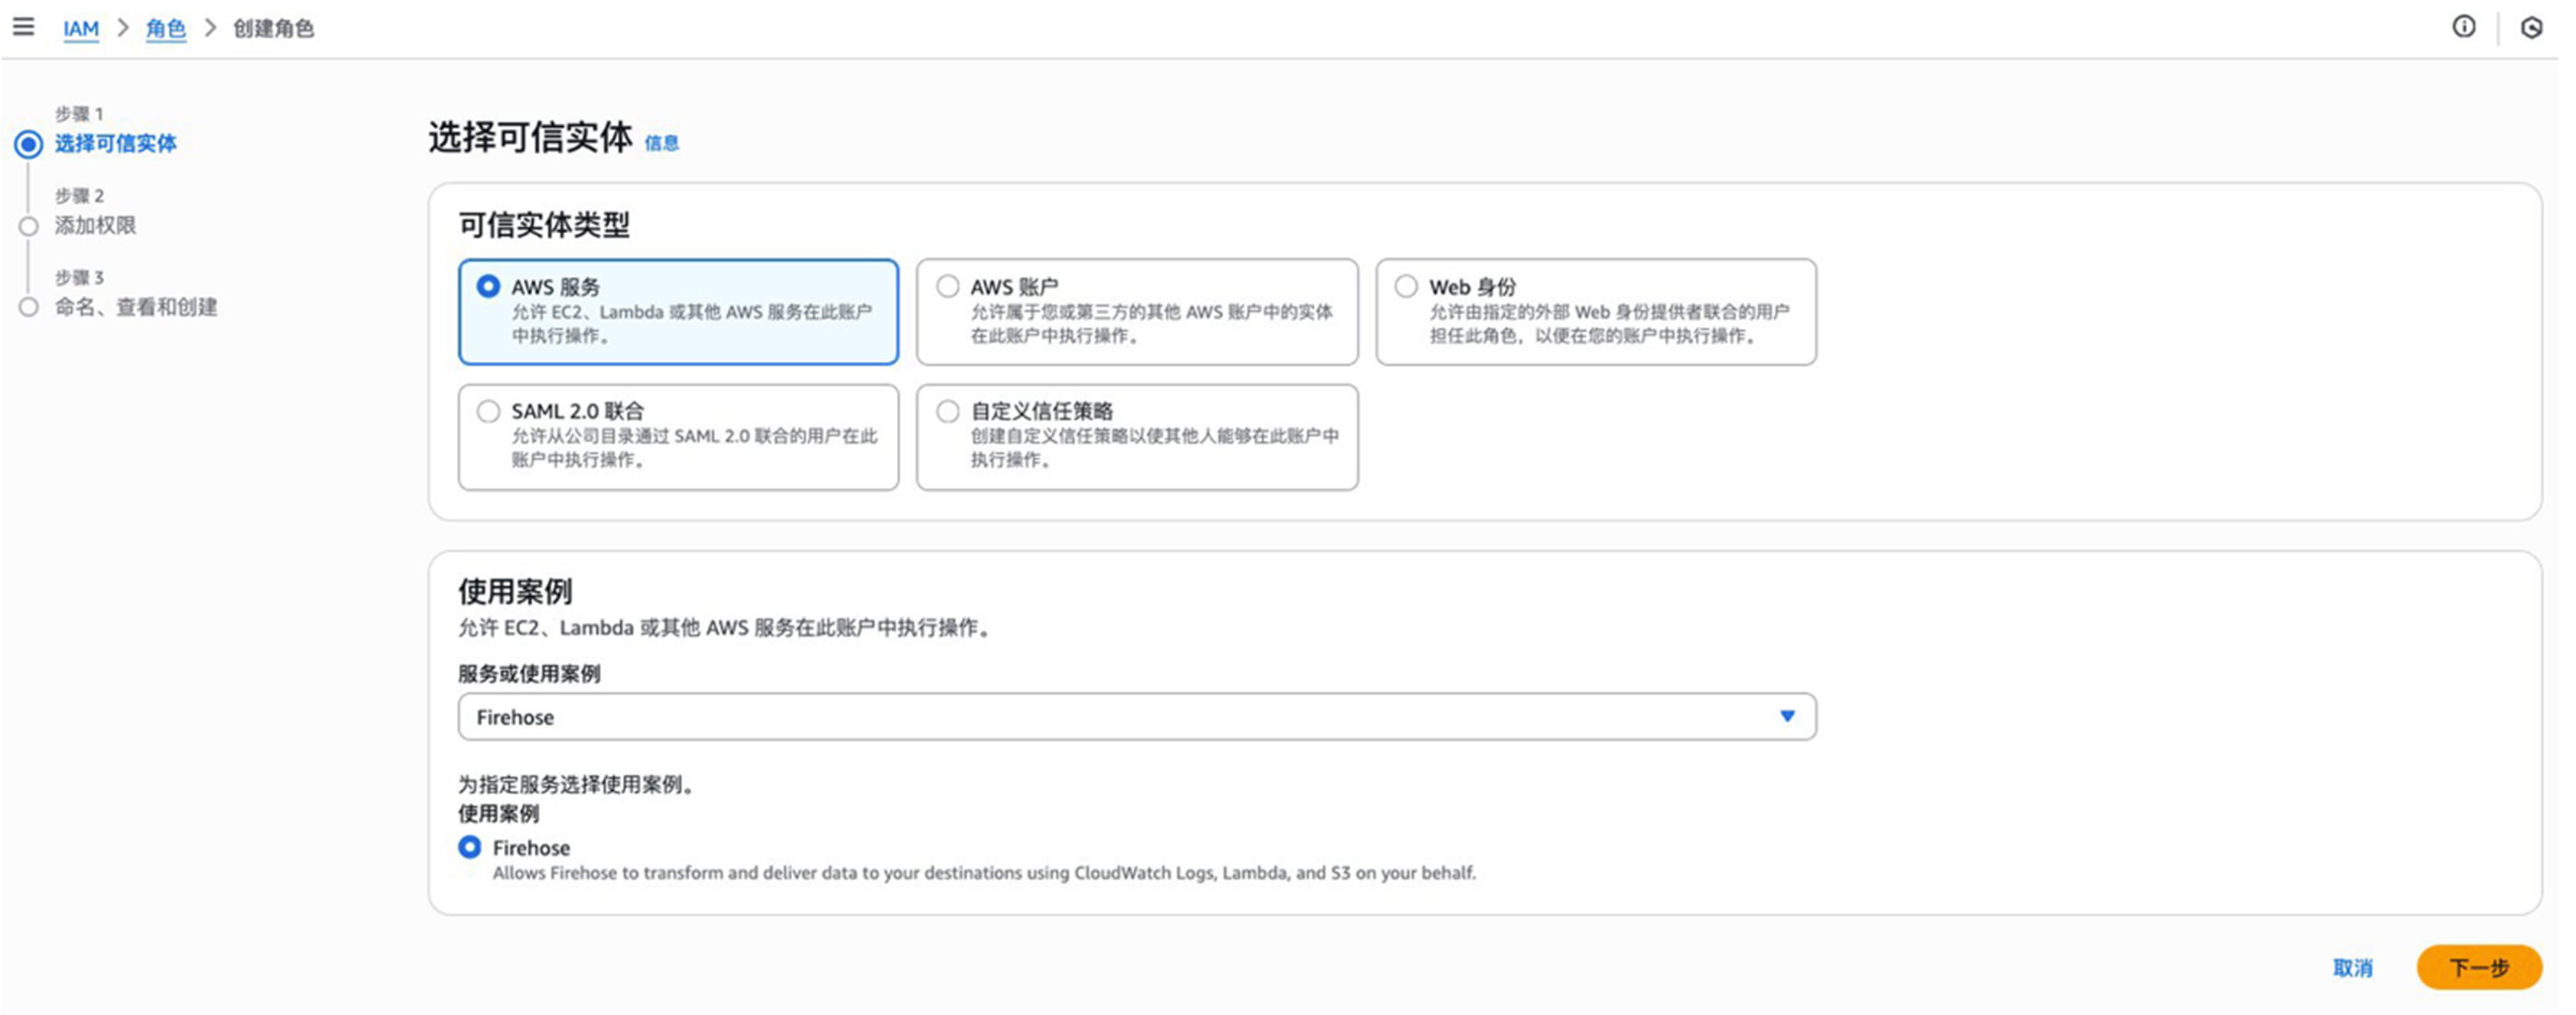Expand the Firehose service dropdown arrow
2576x1015 pixels.
click(1786, 716)
